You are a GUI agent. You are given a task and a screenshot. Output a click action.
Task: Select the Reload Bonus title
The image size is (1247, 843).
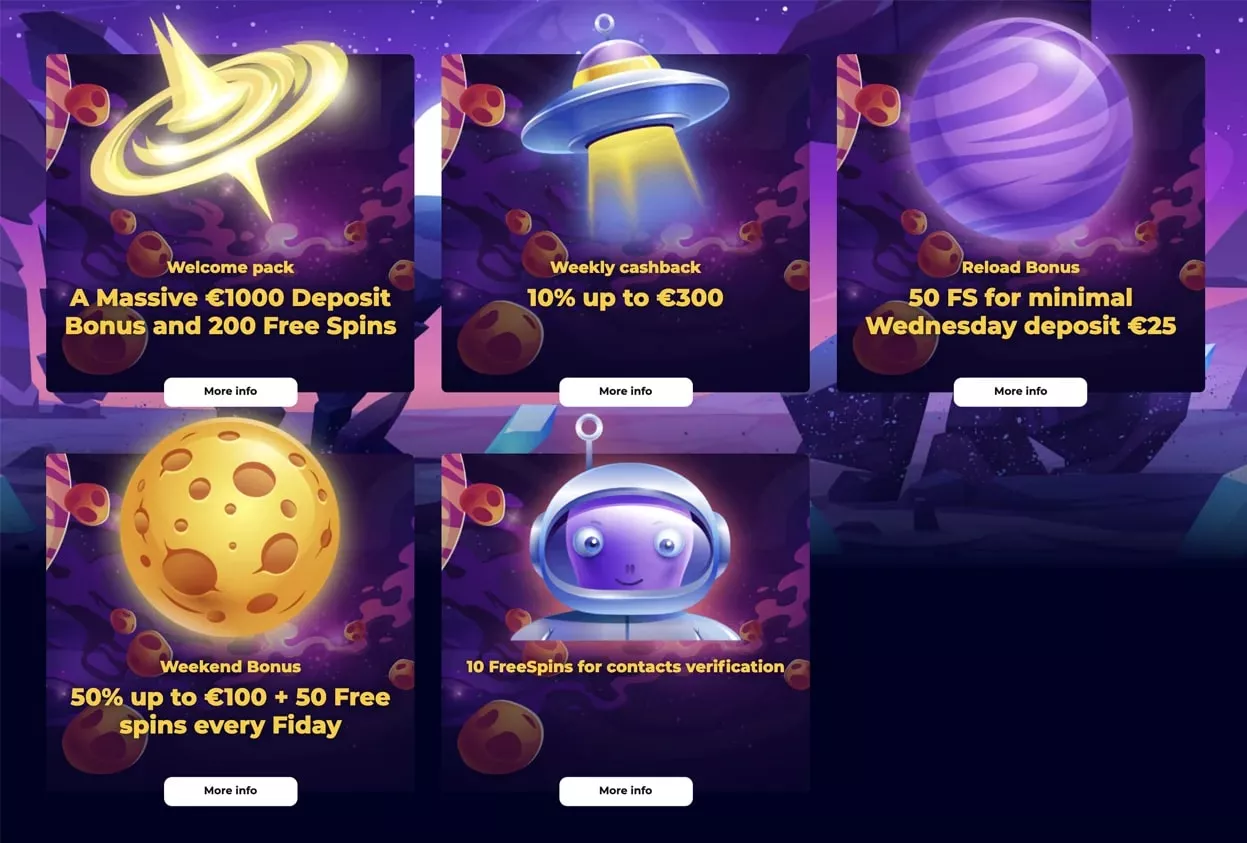[1020, 267]
